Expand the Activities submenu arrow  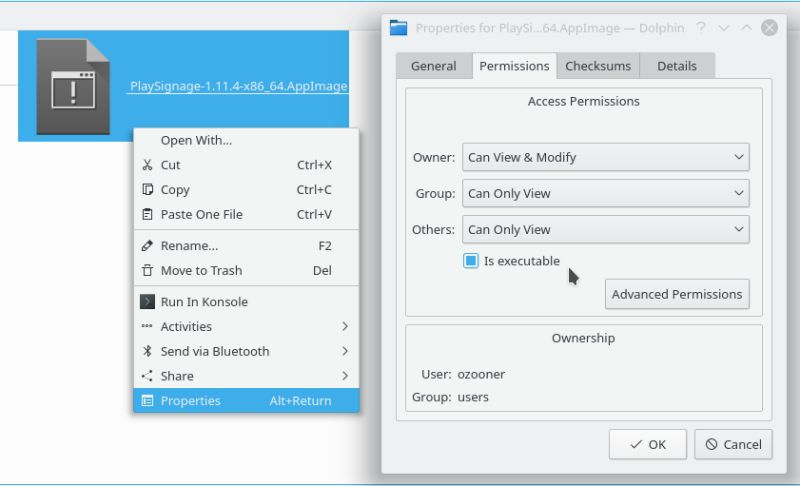coord(345,326)
